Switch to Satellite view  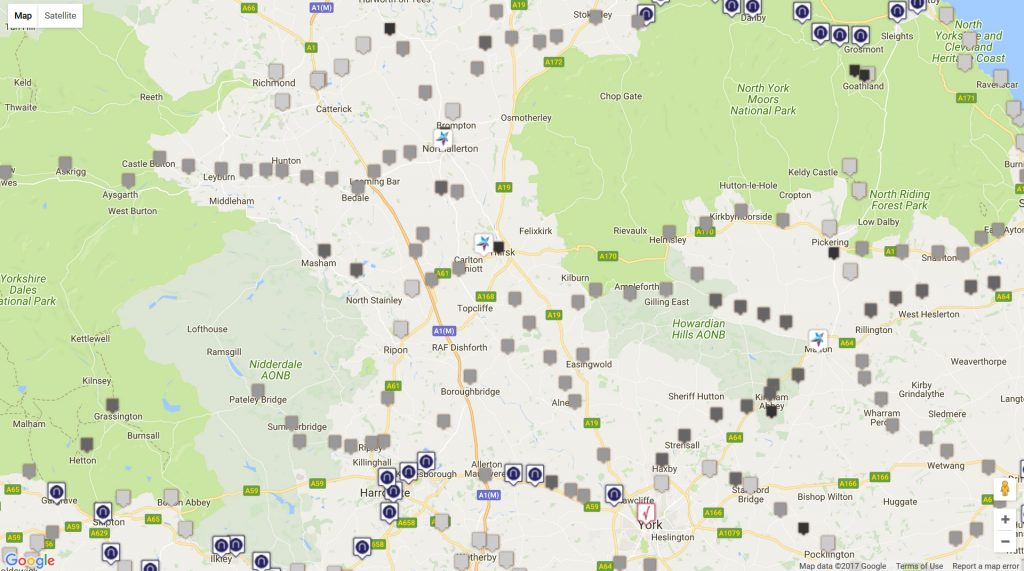click(60, 16)
